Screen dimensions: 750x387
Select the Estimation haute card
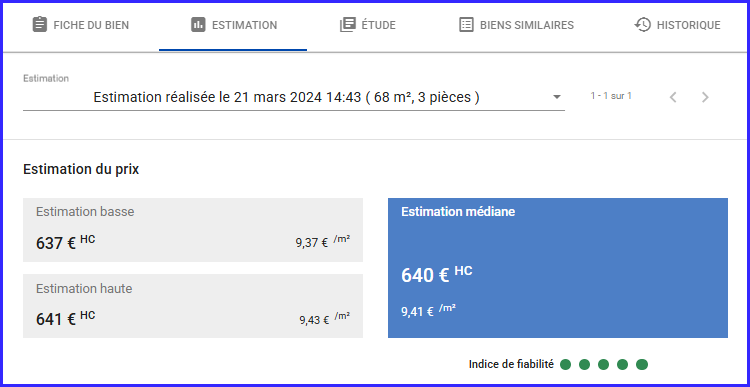pos(193,306)
